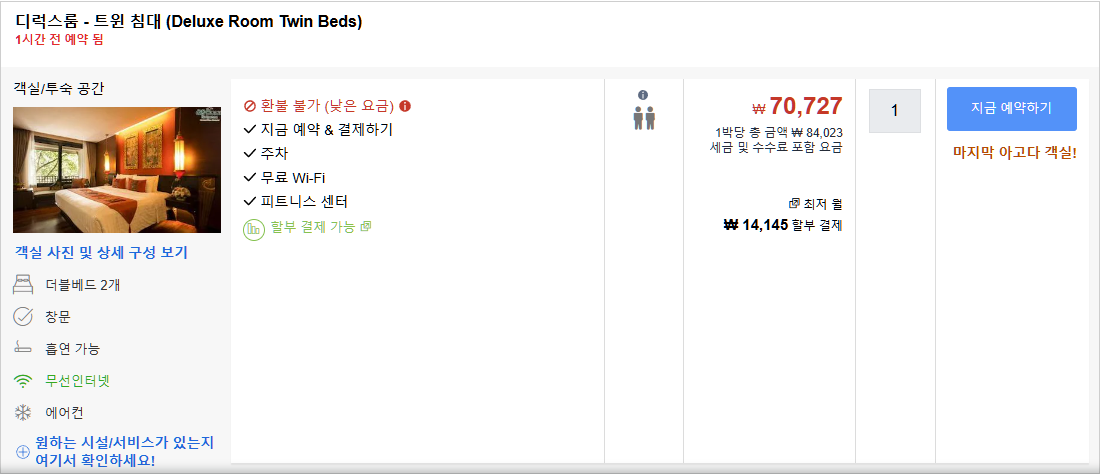This screenshot has width=1100, height=475.
Task: Click the ₩70,727 price amount
Action: [797, 107]
